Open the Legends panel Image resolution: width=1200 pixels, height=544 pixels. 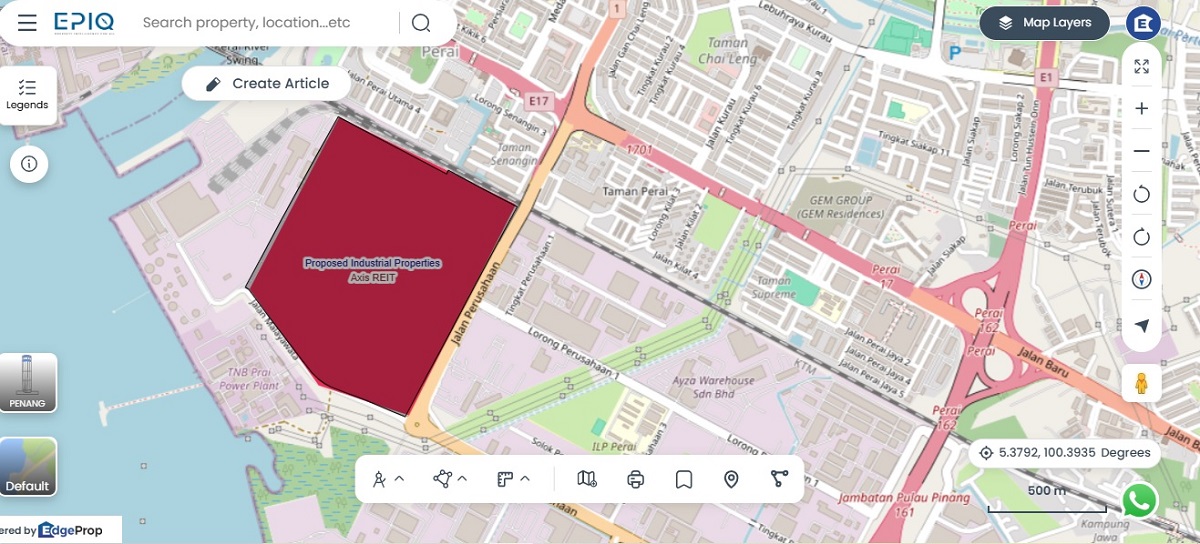(27, 95)
